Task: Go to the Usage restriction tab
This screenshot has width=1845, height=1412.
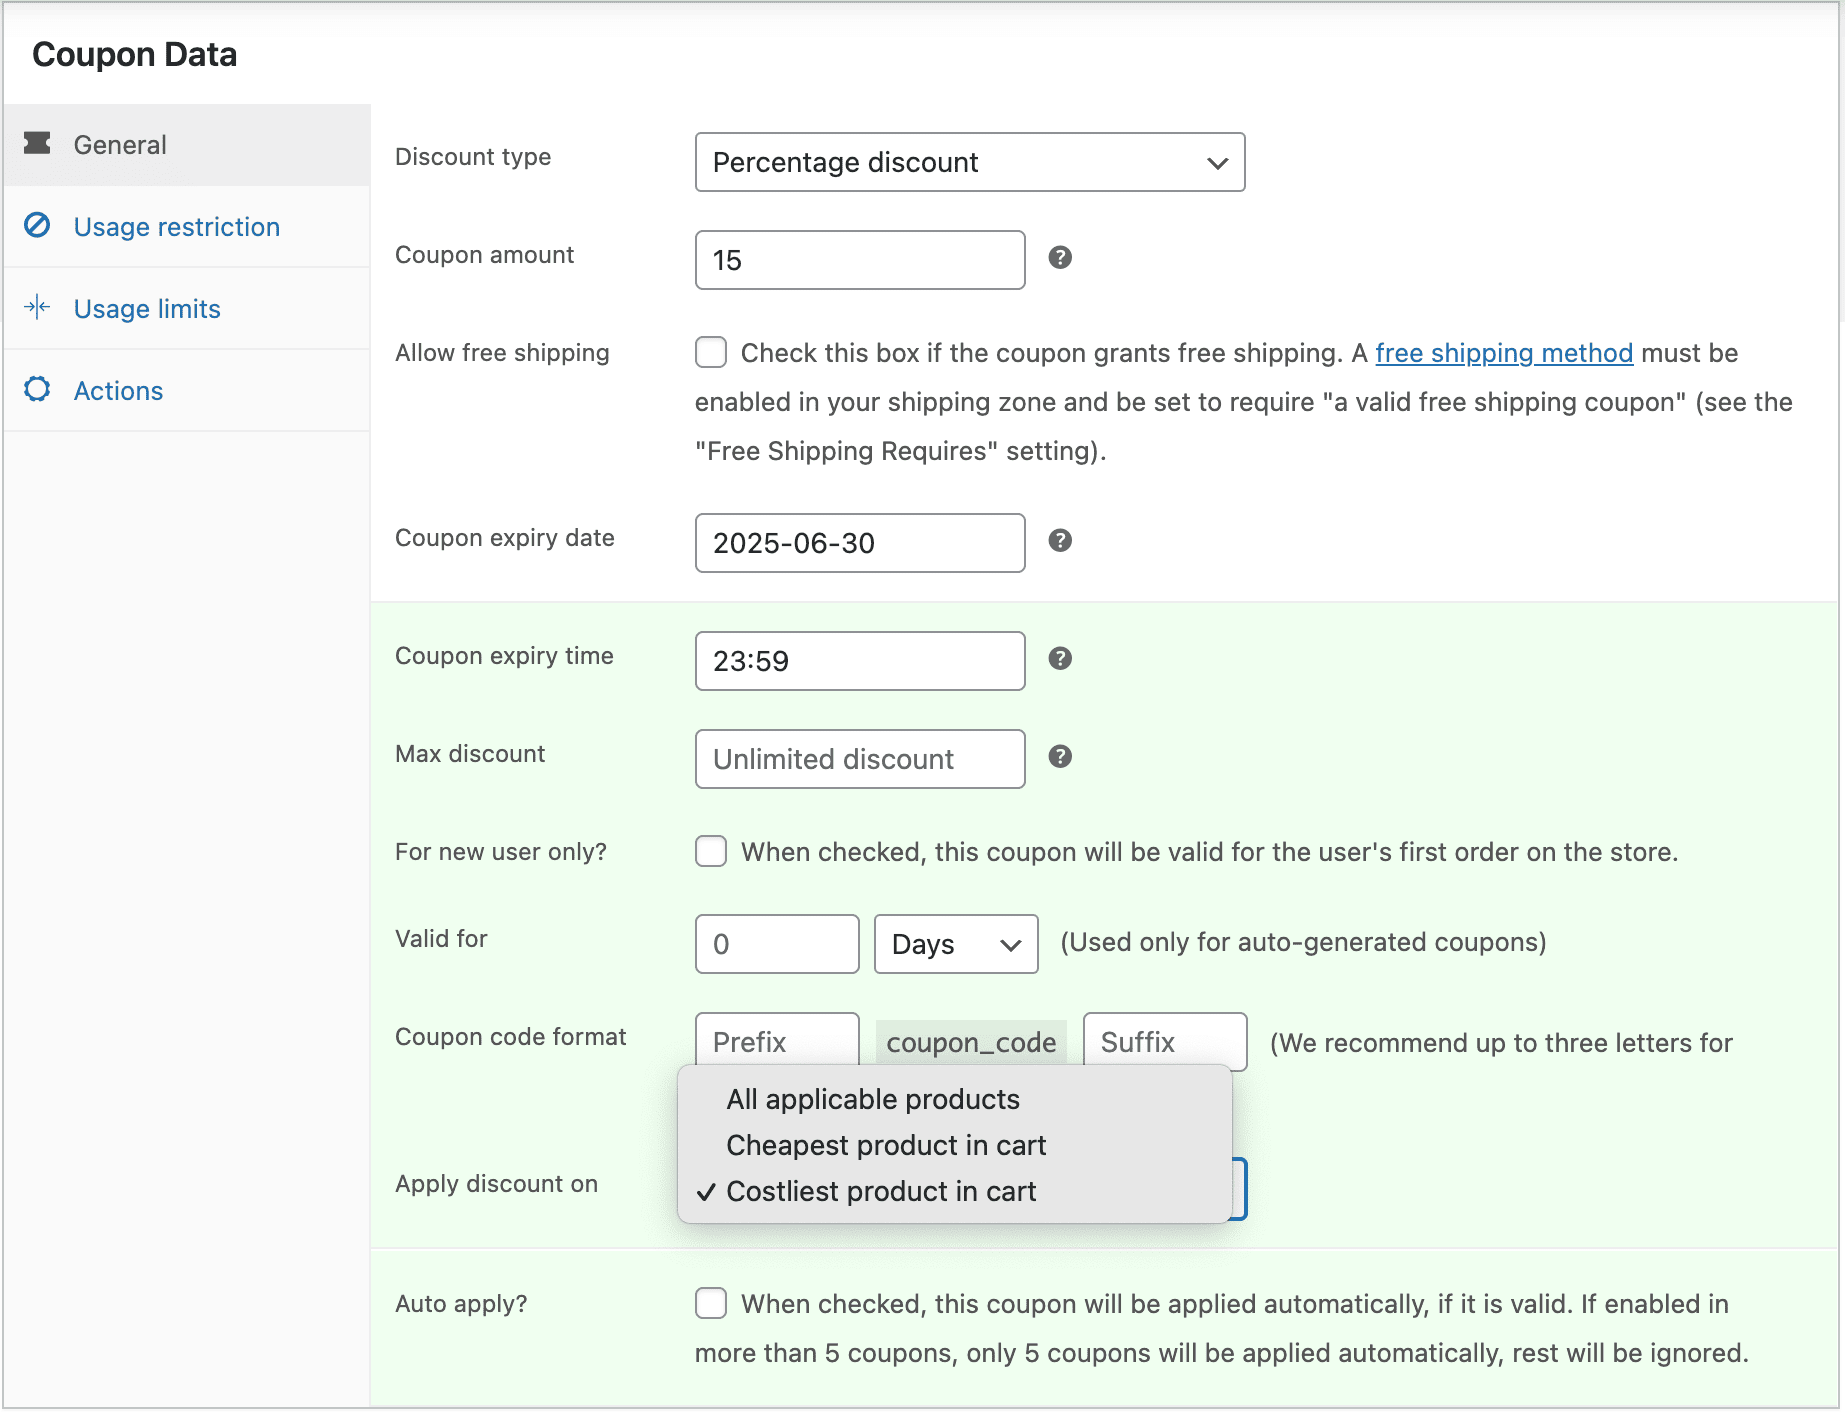Action: click(x=176, y=227)
